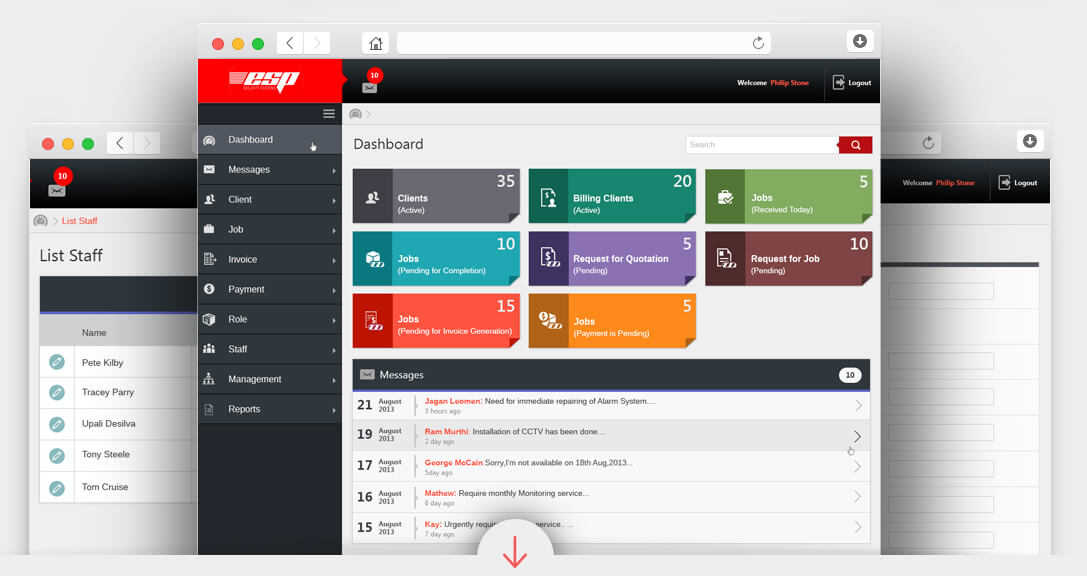Select Messages in the sidebar
The height and width of the screenshot is (576, 1087).
270,169
